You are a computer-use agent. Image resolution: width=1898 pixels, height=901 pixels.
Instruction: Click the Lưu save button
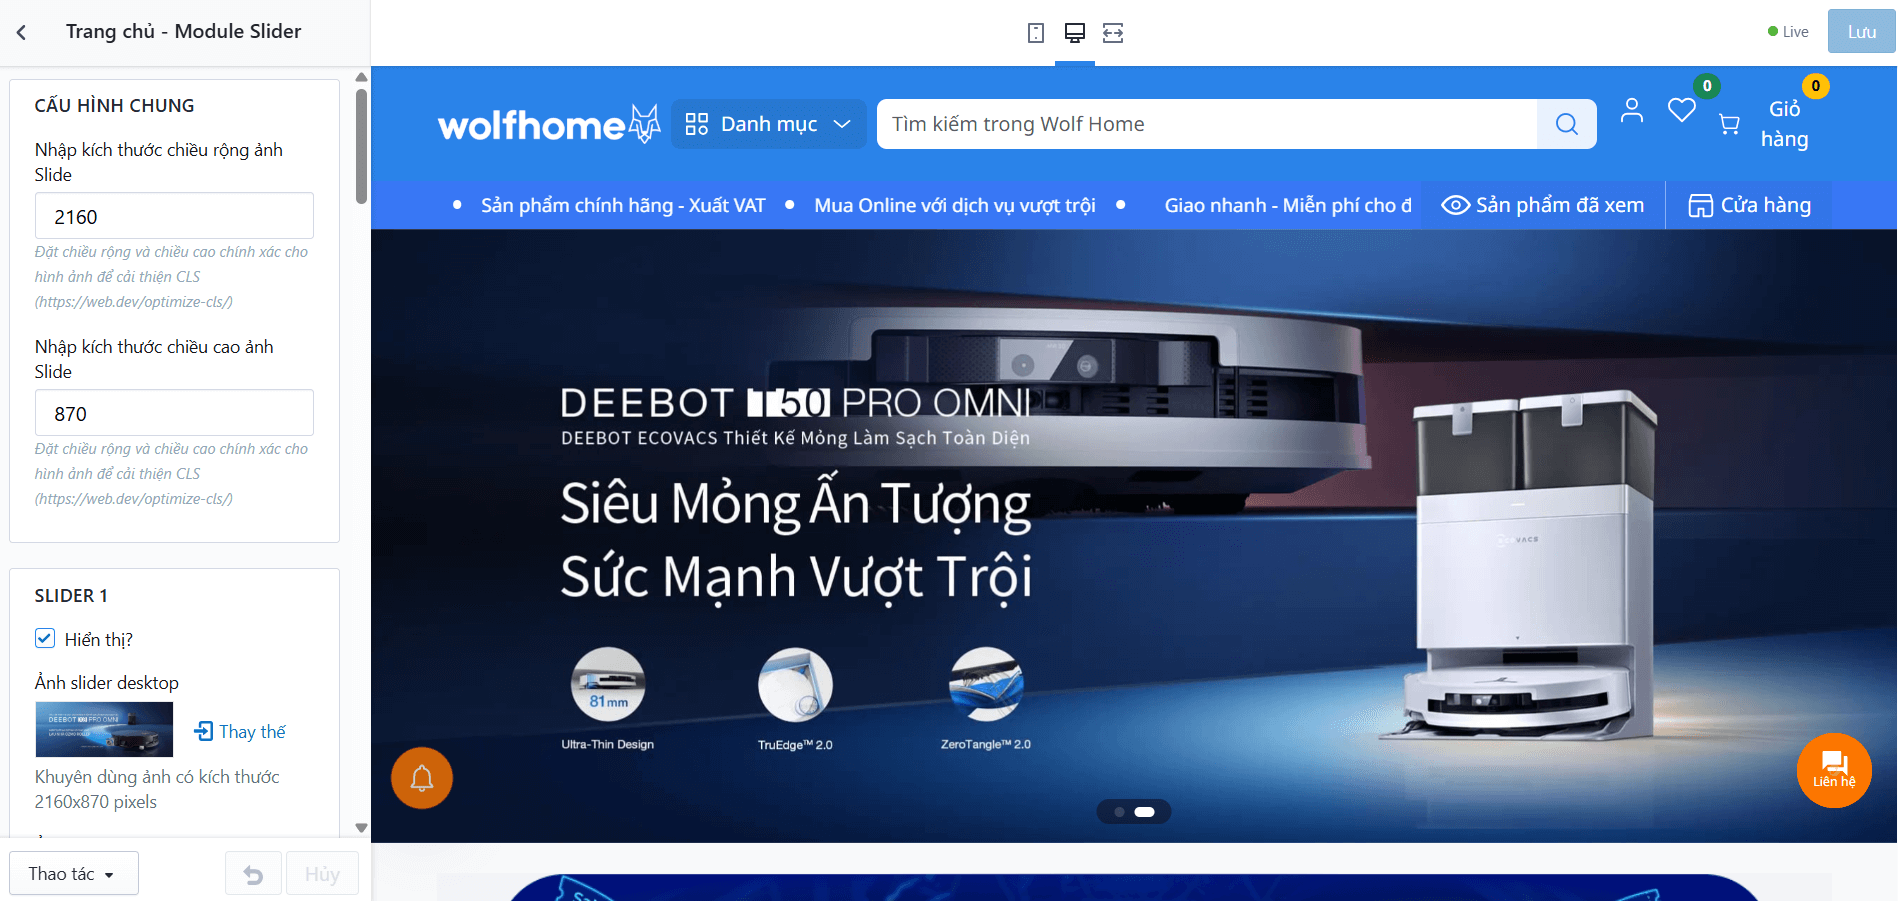click(x=1862, y=32)
